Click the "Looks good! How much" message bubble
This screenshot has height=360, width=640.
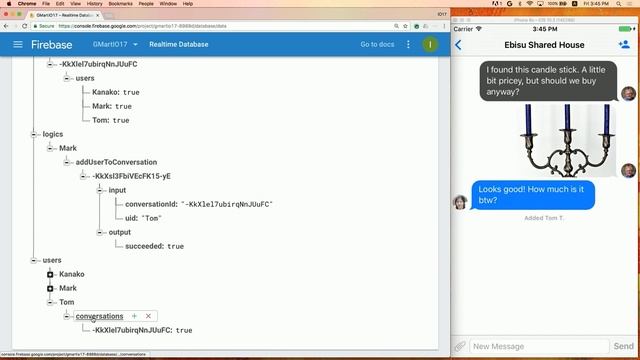pos(533,195)
